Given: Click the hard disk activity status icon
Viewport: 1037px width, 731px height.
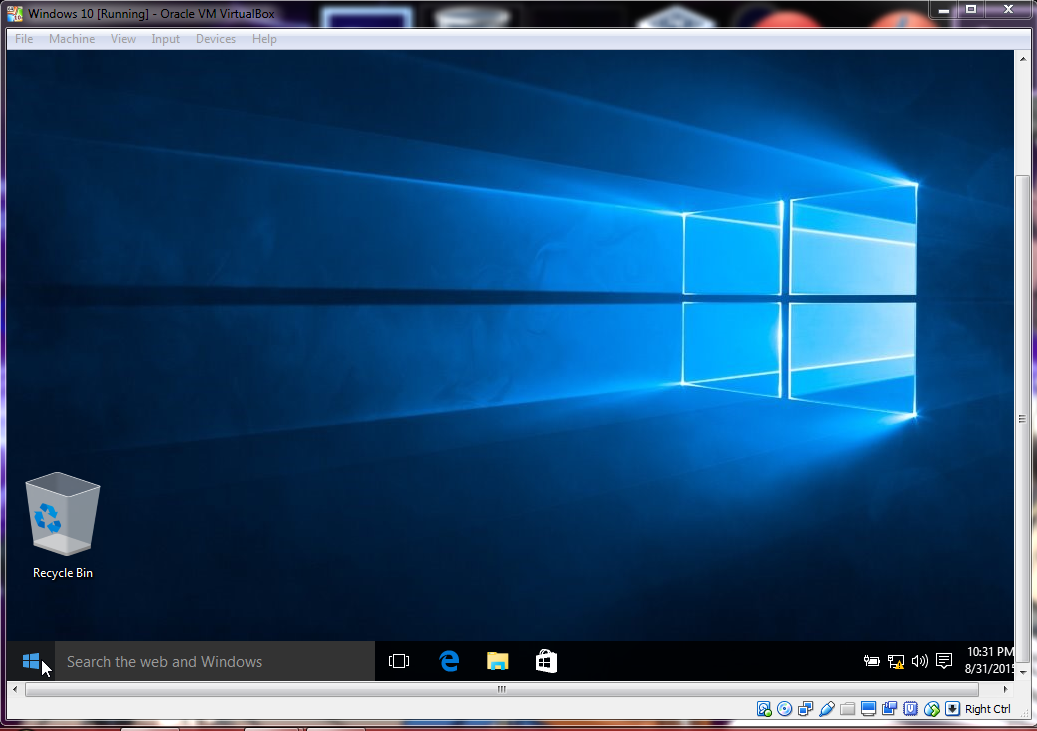Looking at the screenshot, I should (x=764, y=709).
